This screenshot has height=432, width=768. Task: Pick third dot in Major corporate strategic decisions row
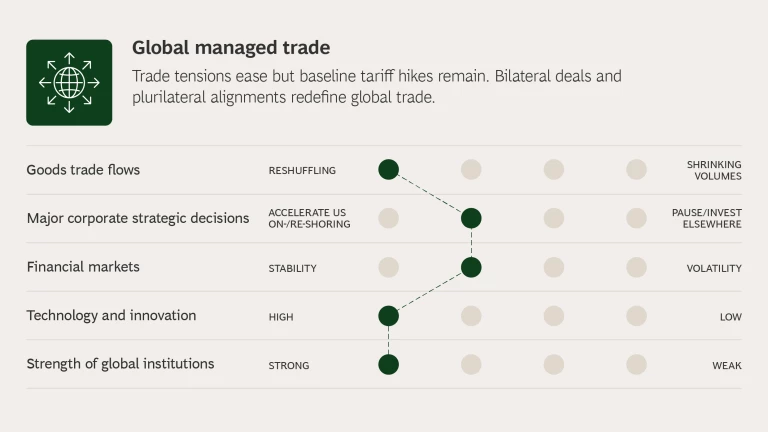pyautogui.click(x=554, y=218)
